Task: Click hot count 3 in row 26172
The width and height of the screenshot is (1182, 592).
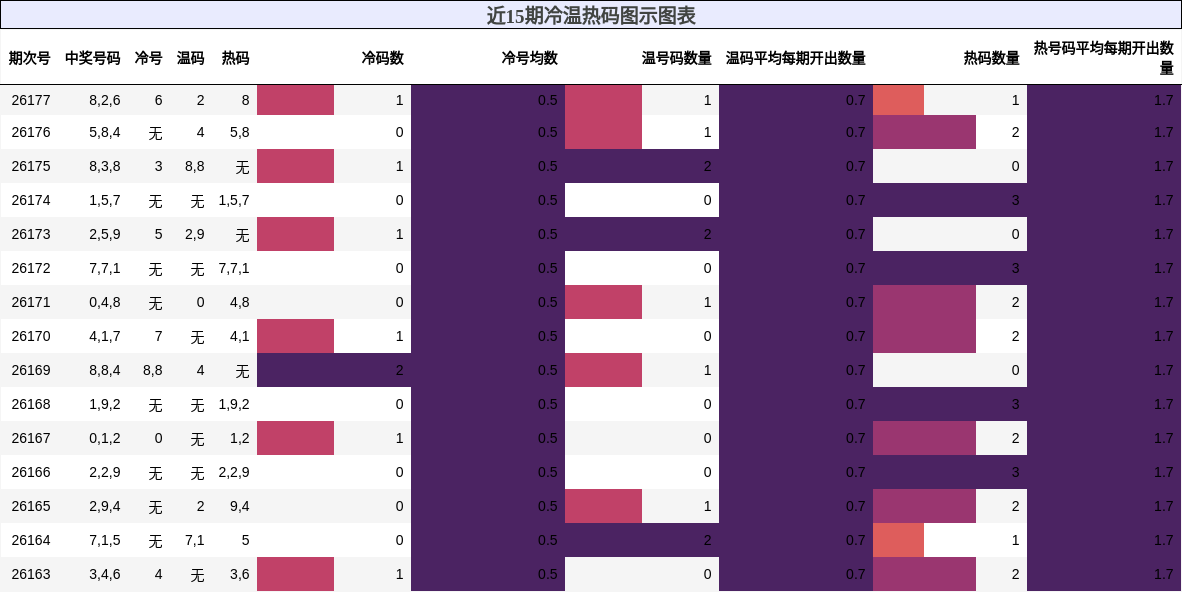Action: 1015,268
